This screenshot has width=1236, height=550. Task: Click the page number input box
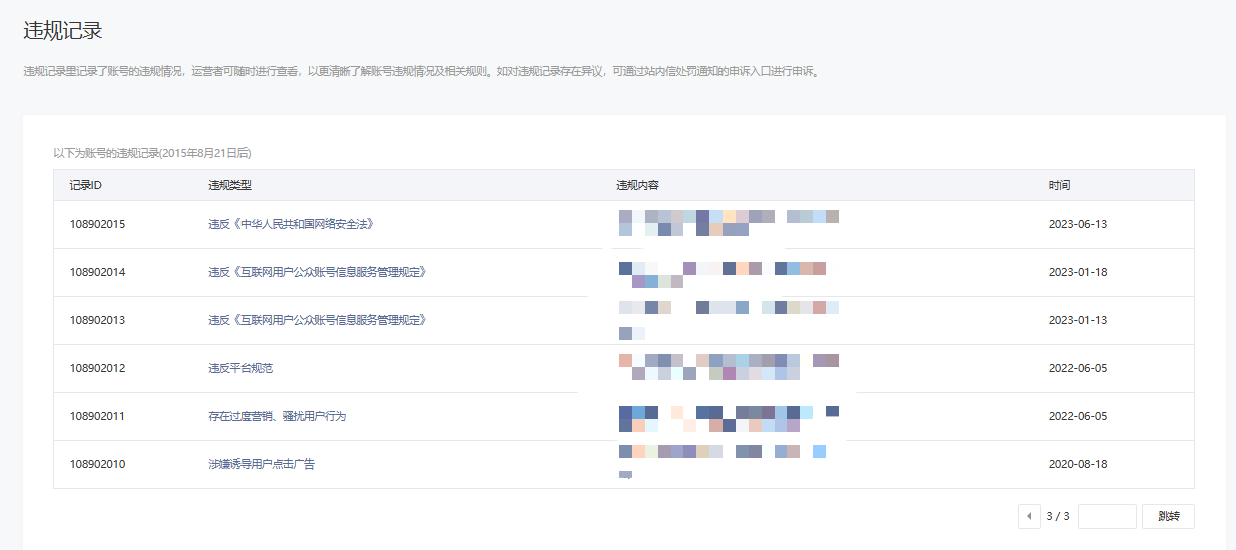[x=1107, y=517]
